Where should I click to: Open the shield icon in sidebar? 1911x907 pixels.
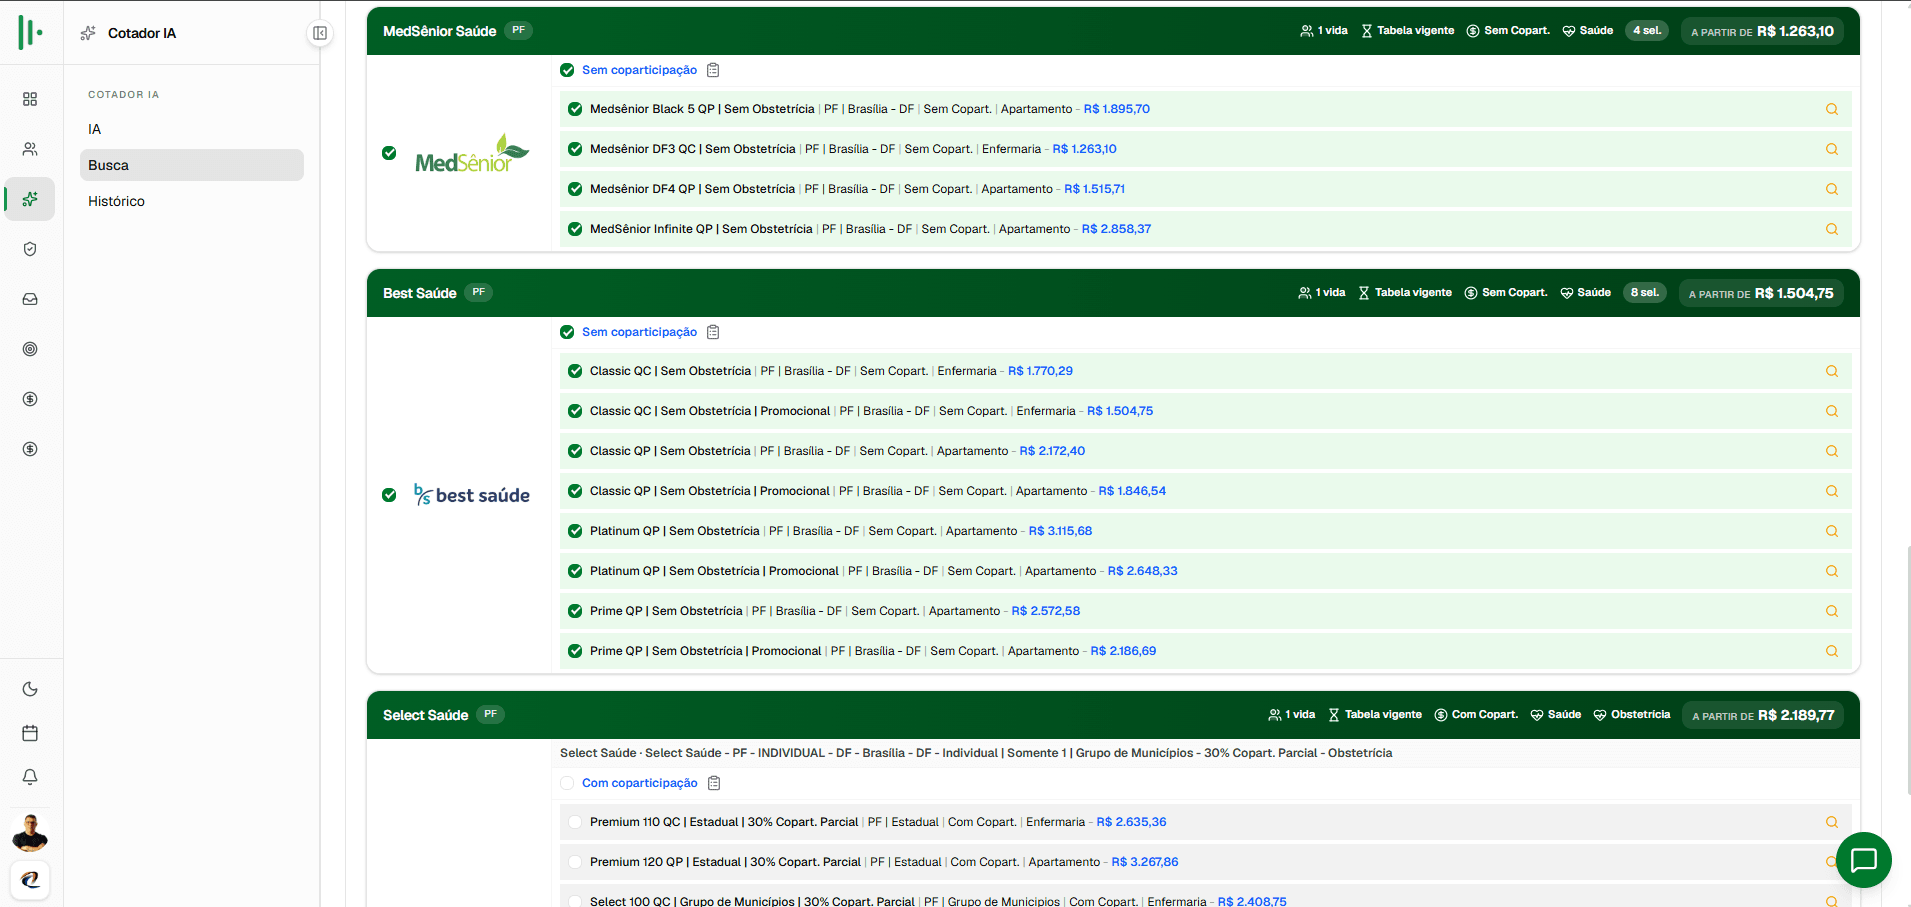coord(30,249)
